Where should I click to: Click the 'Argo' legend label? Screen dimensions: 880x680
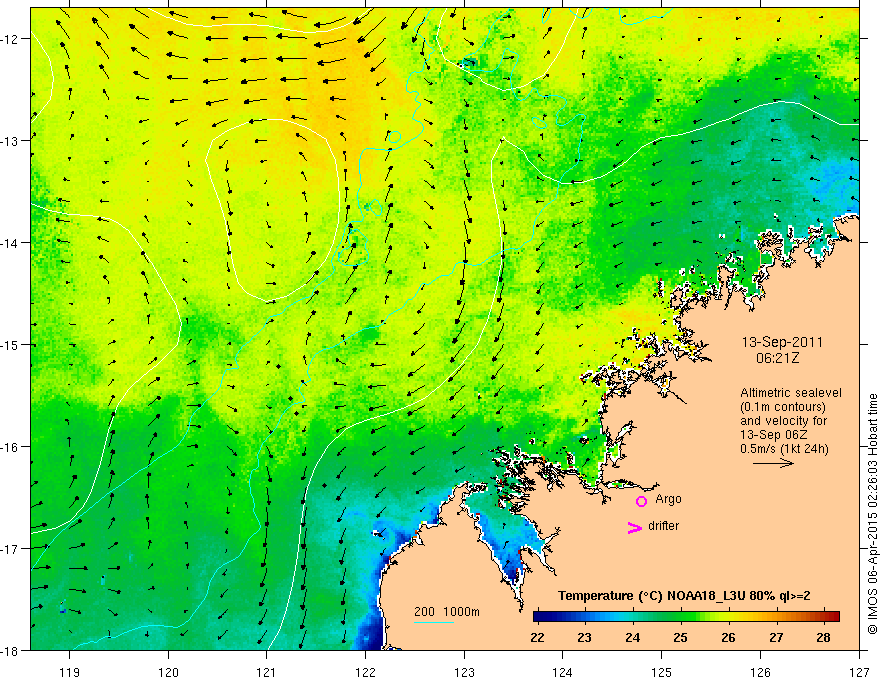(x=668, y=499)
